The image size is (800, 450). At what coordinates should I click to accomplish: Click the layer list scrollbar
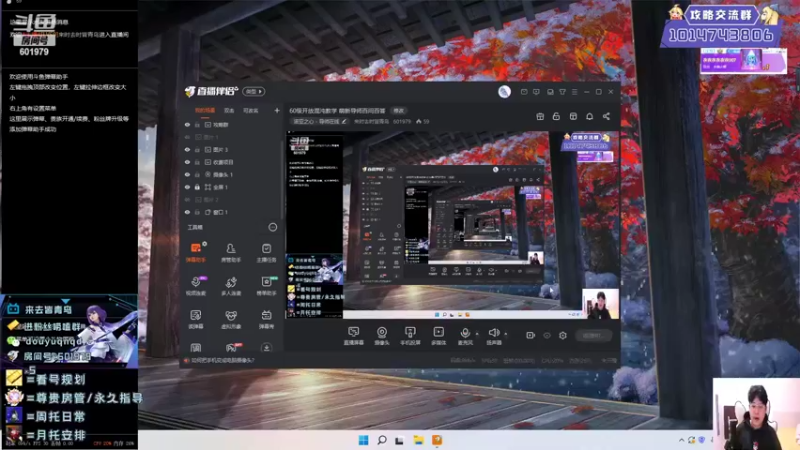[282, 178]
